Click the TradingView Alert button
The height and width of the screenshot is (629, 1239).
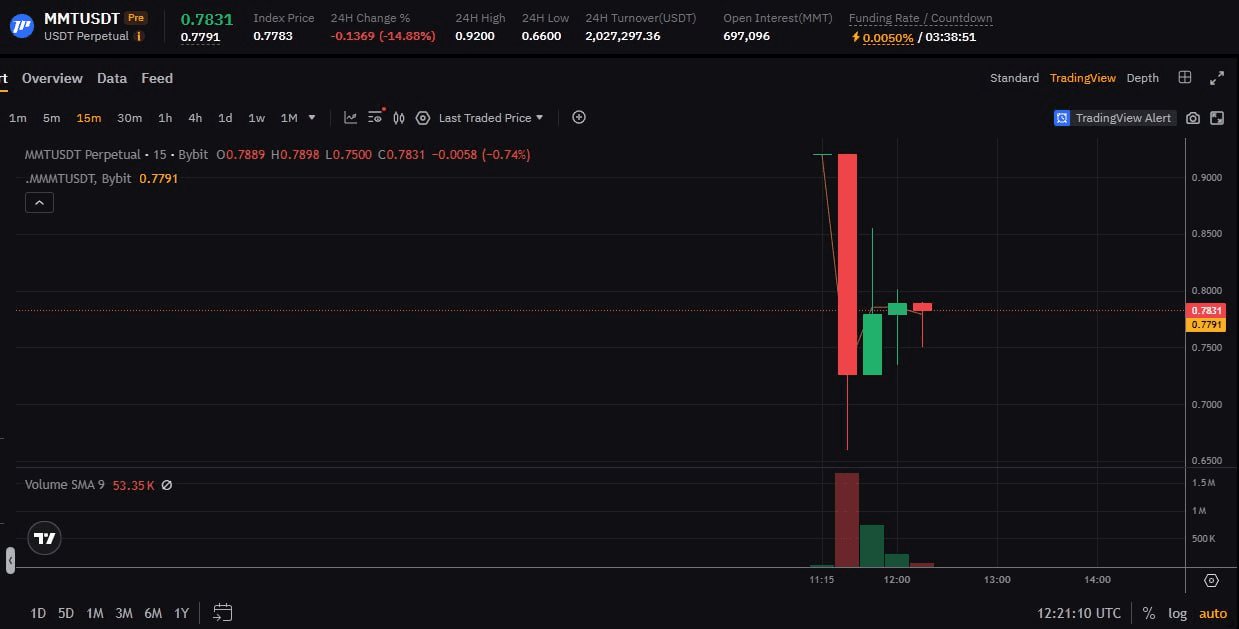(1114, 118)
